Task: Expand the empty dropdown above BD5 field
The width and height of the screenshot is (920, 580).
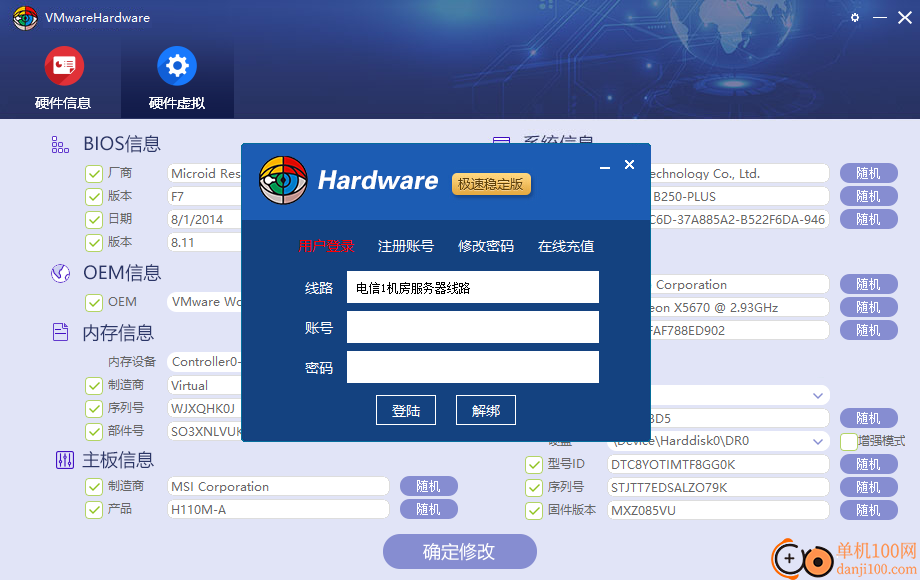Action: click(x=818, y=395)
